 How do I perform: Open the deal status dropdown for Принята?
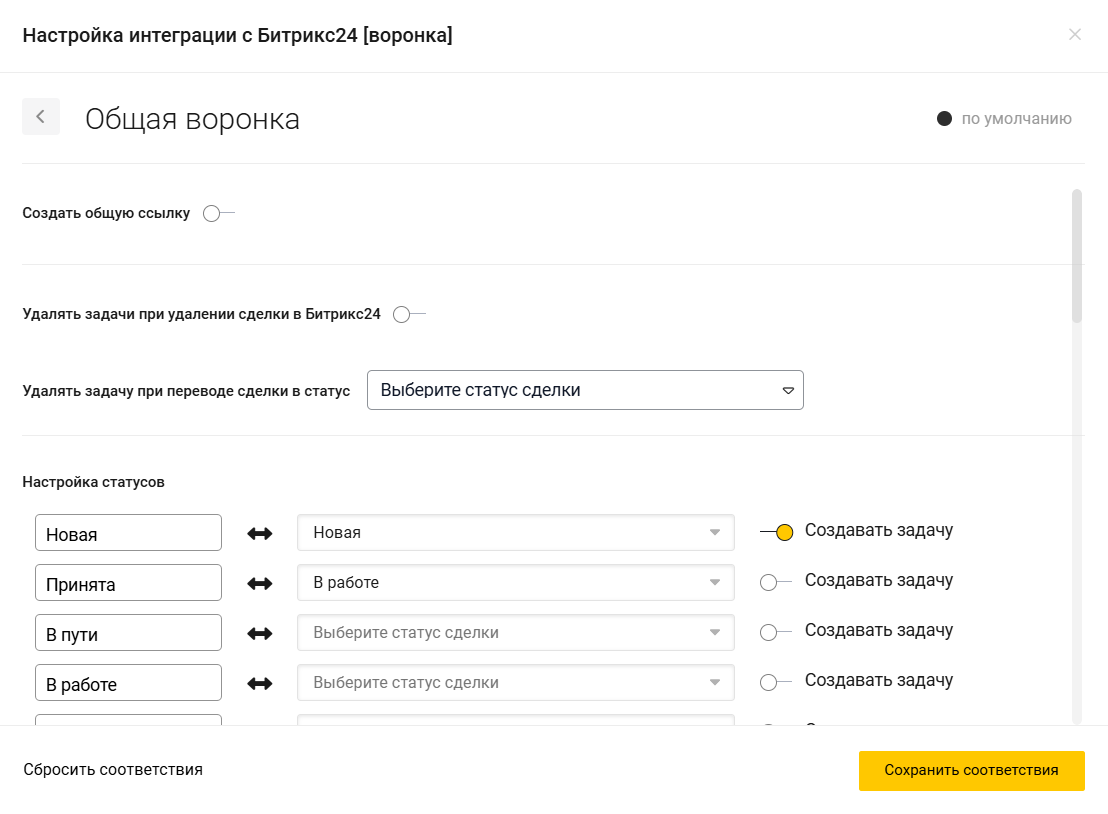[516, 583]
